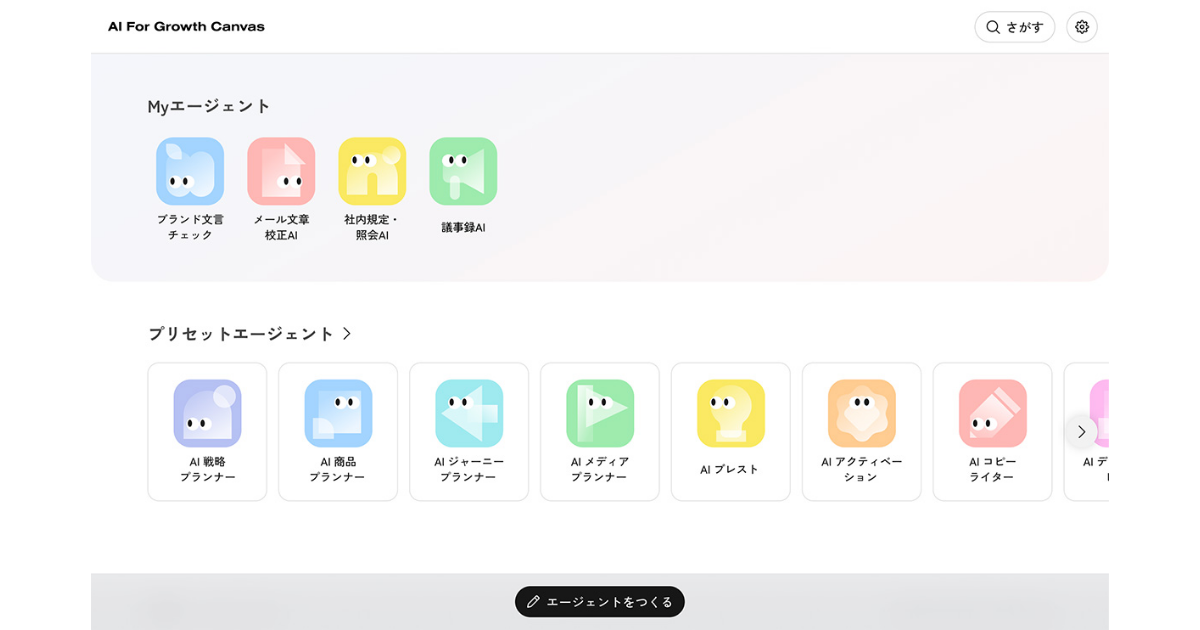Launch the AI ジャーニープランナー agent
The width and height of the screenshot is (1200, 630).
click(x=469, y=431)
